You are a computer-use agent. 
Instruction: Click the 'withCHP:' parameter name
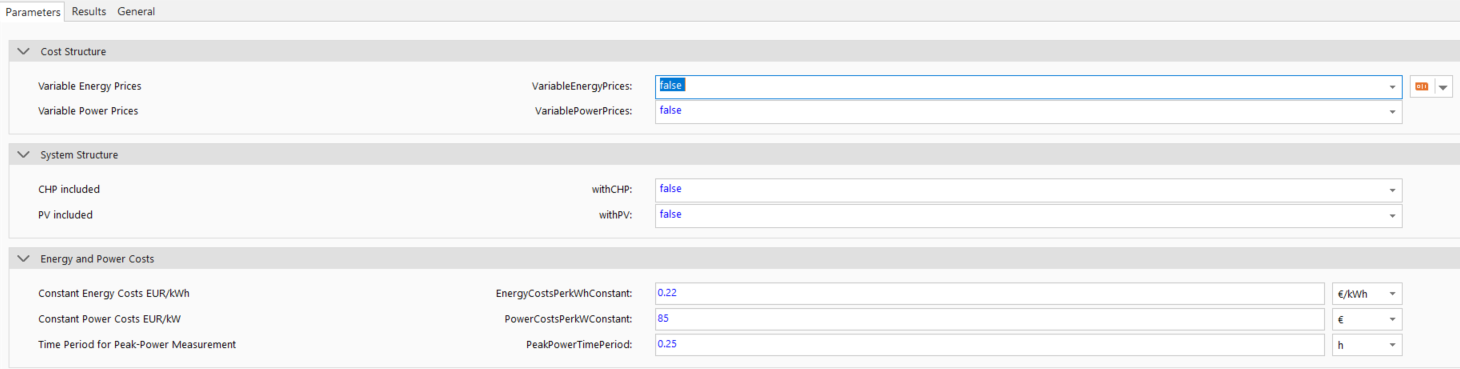(x=612, y=189)
